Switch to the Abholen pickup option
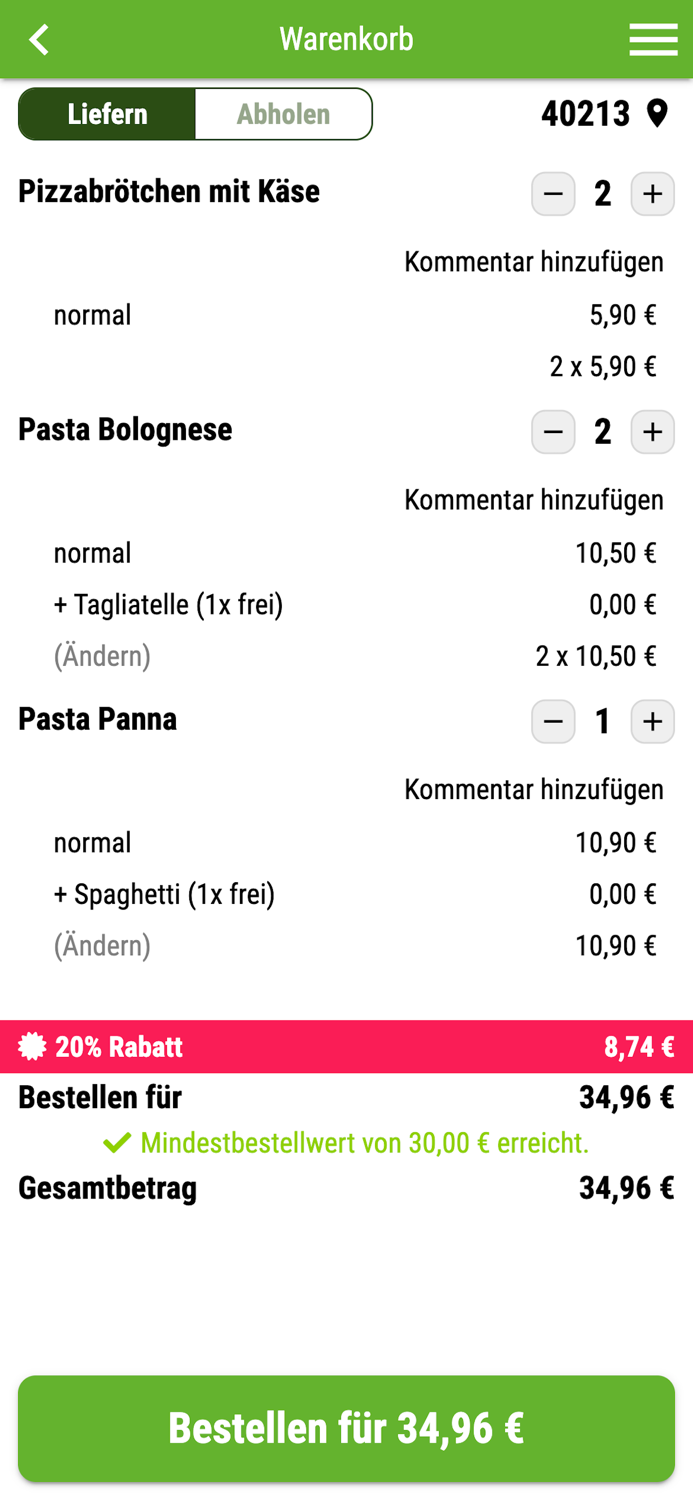Screen dimensions: 693x1500 tap(283, 113)
